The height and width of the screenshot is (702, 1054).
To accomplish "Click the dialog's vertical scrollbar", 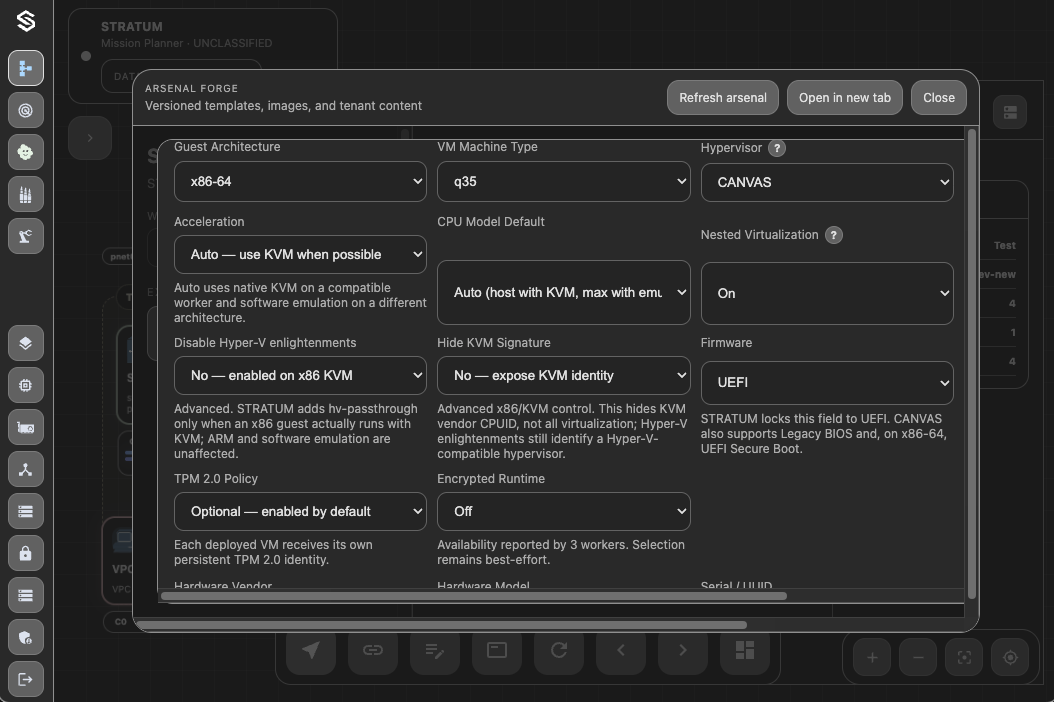I will coord(971,363).
